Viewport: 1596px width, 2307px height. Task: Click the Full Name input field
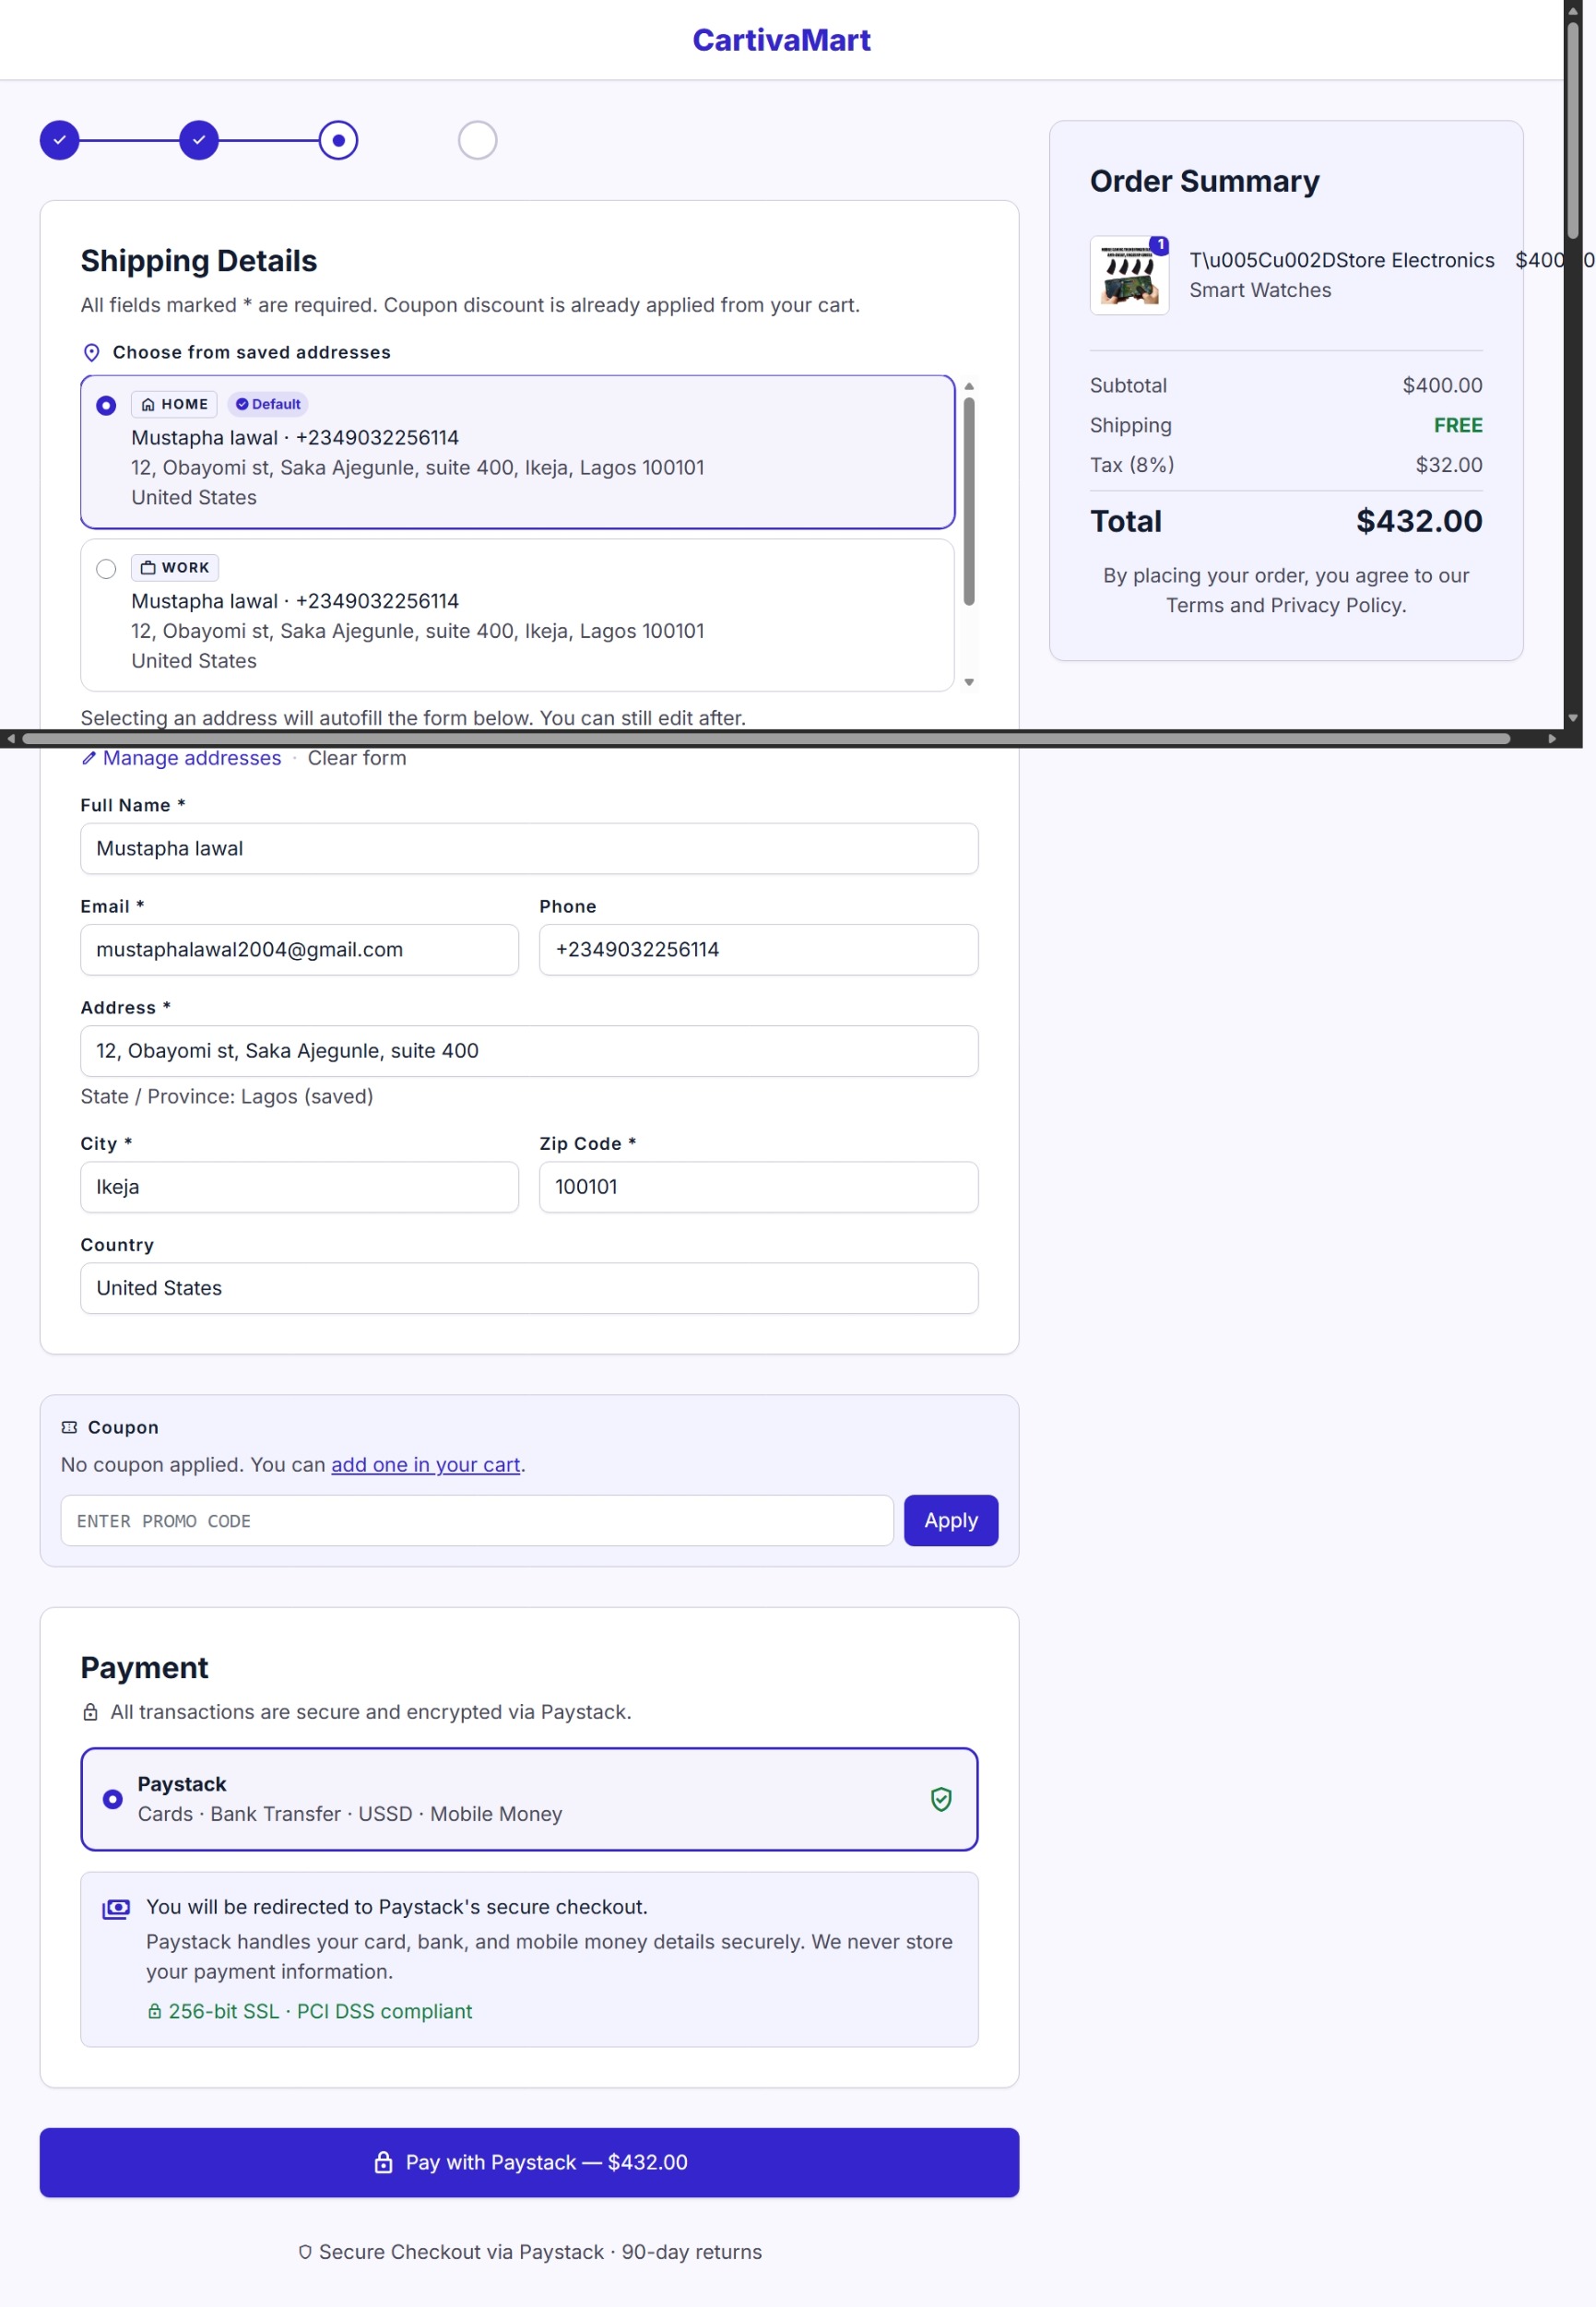click(529, 848)
